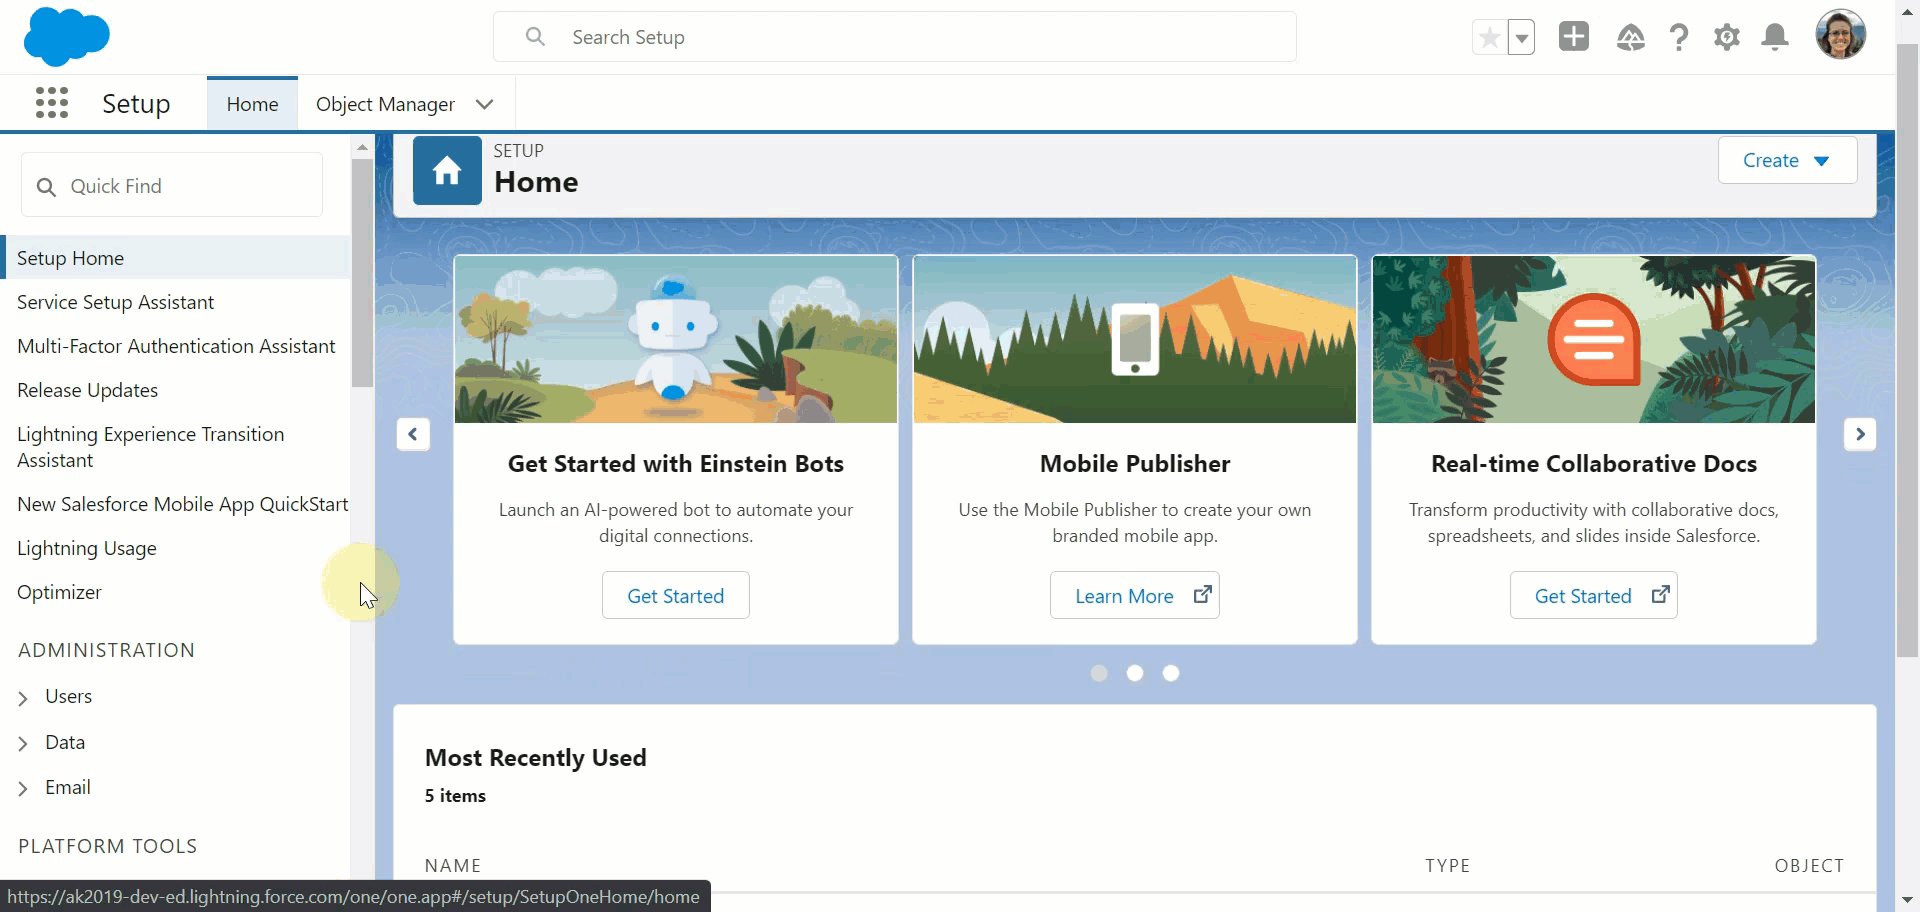Open the user profile avatar

tap(1841, 35)
